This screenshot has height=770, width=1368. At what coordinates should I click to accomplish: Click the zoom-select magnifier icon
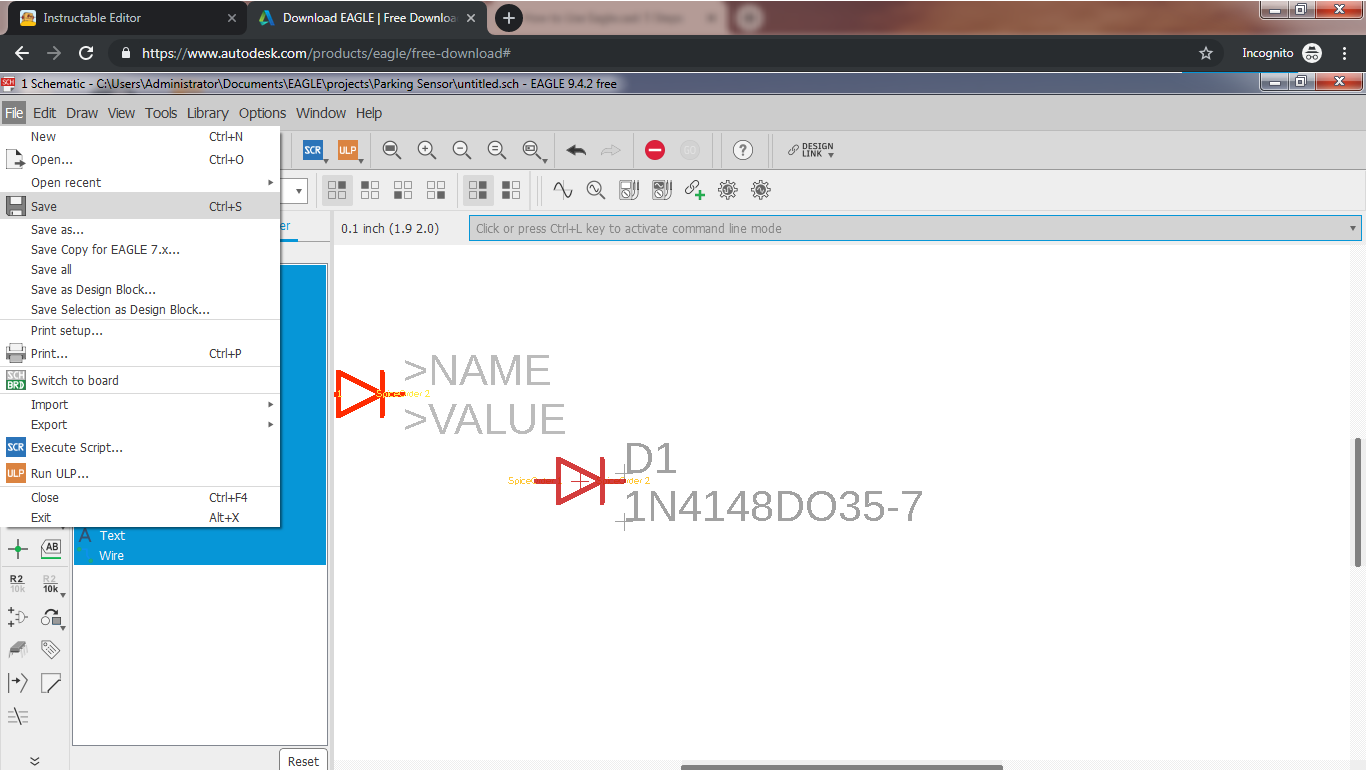click(x=534, y=150)
